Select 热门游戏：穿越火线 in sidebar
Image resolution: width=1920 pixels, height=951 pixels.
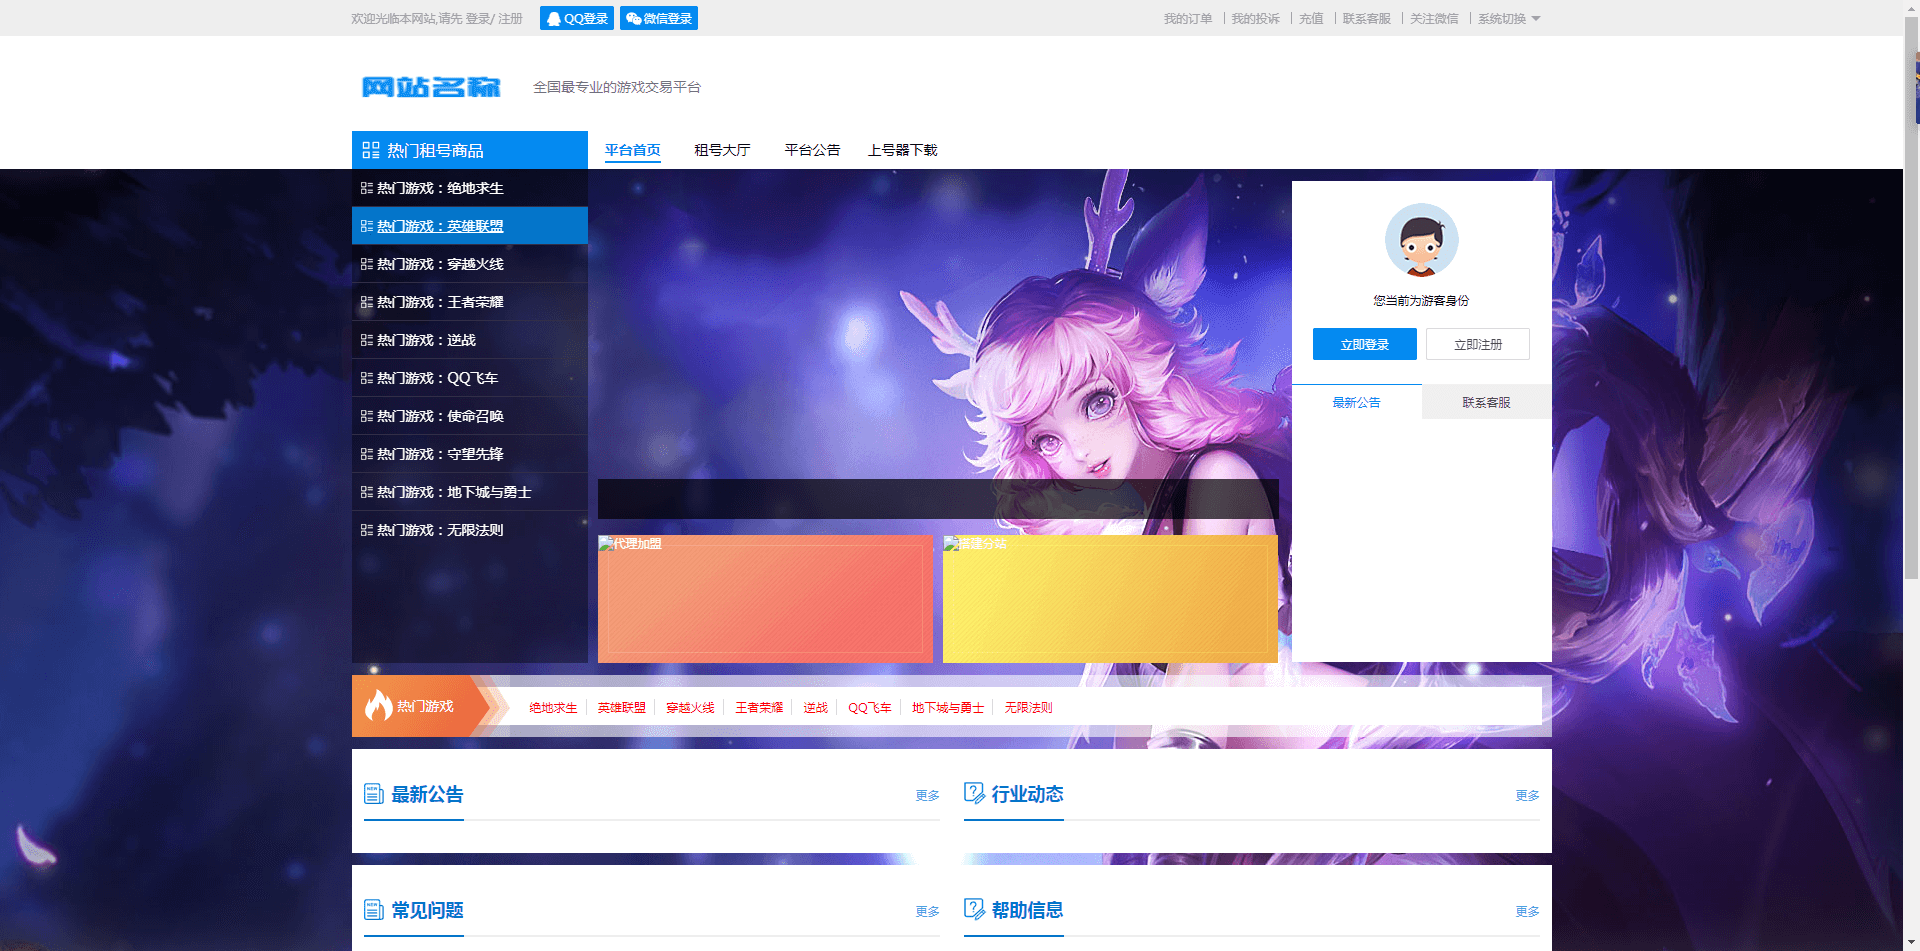470,264
